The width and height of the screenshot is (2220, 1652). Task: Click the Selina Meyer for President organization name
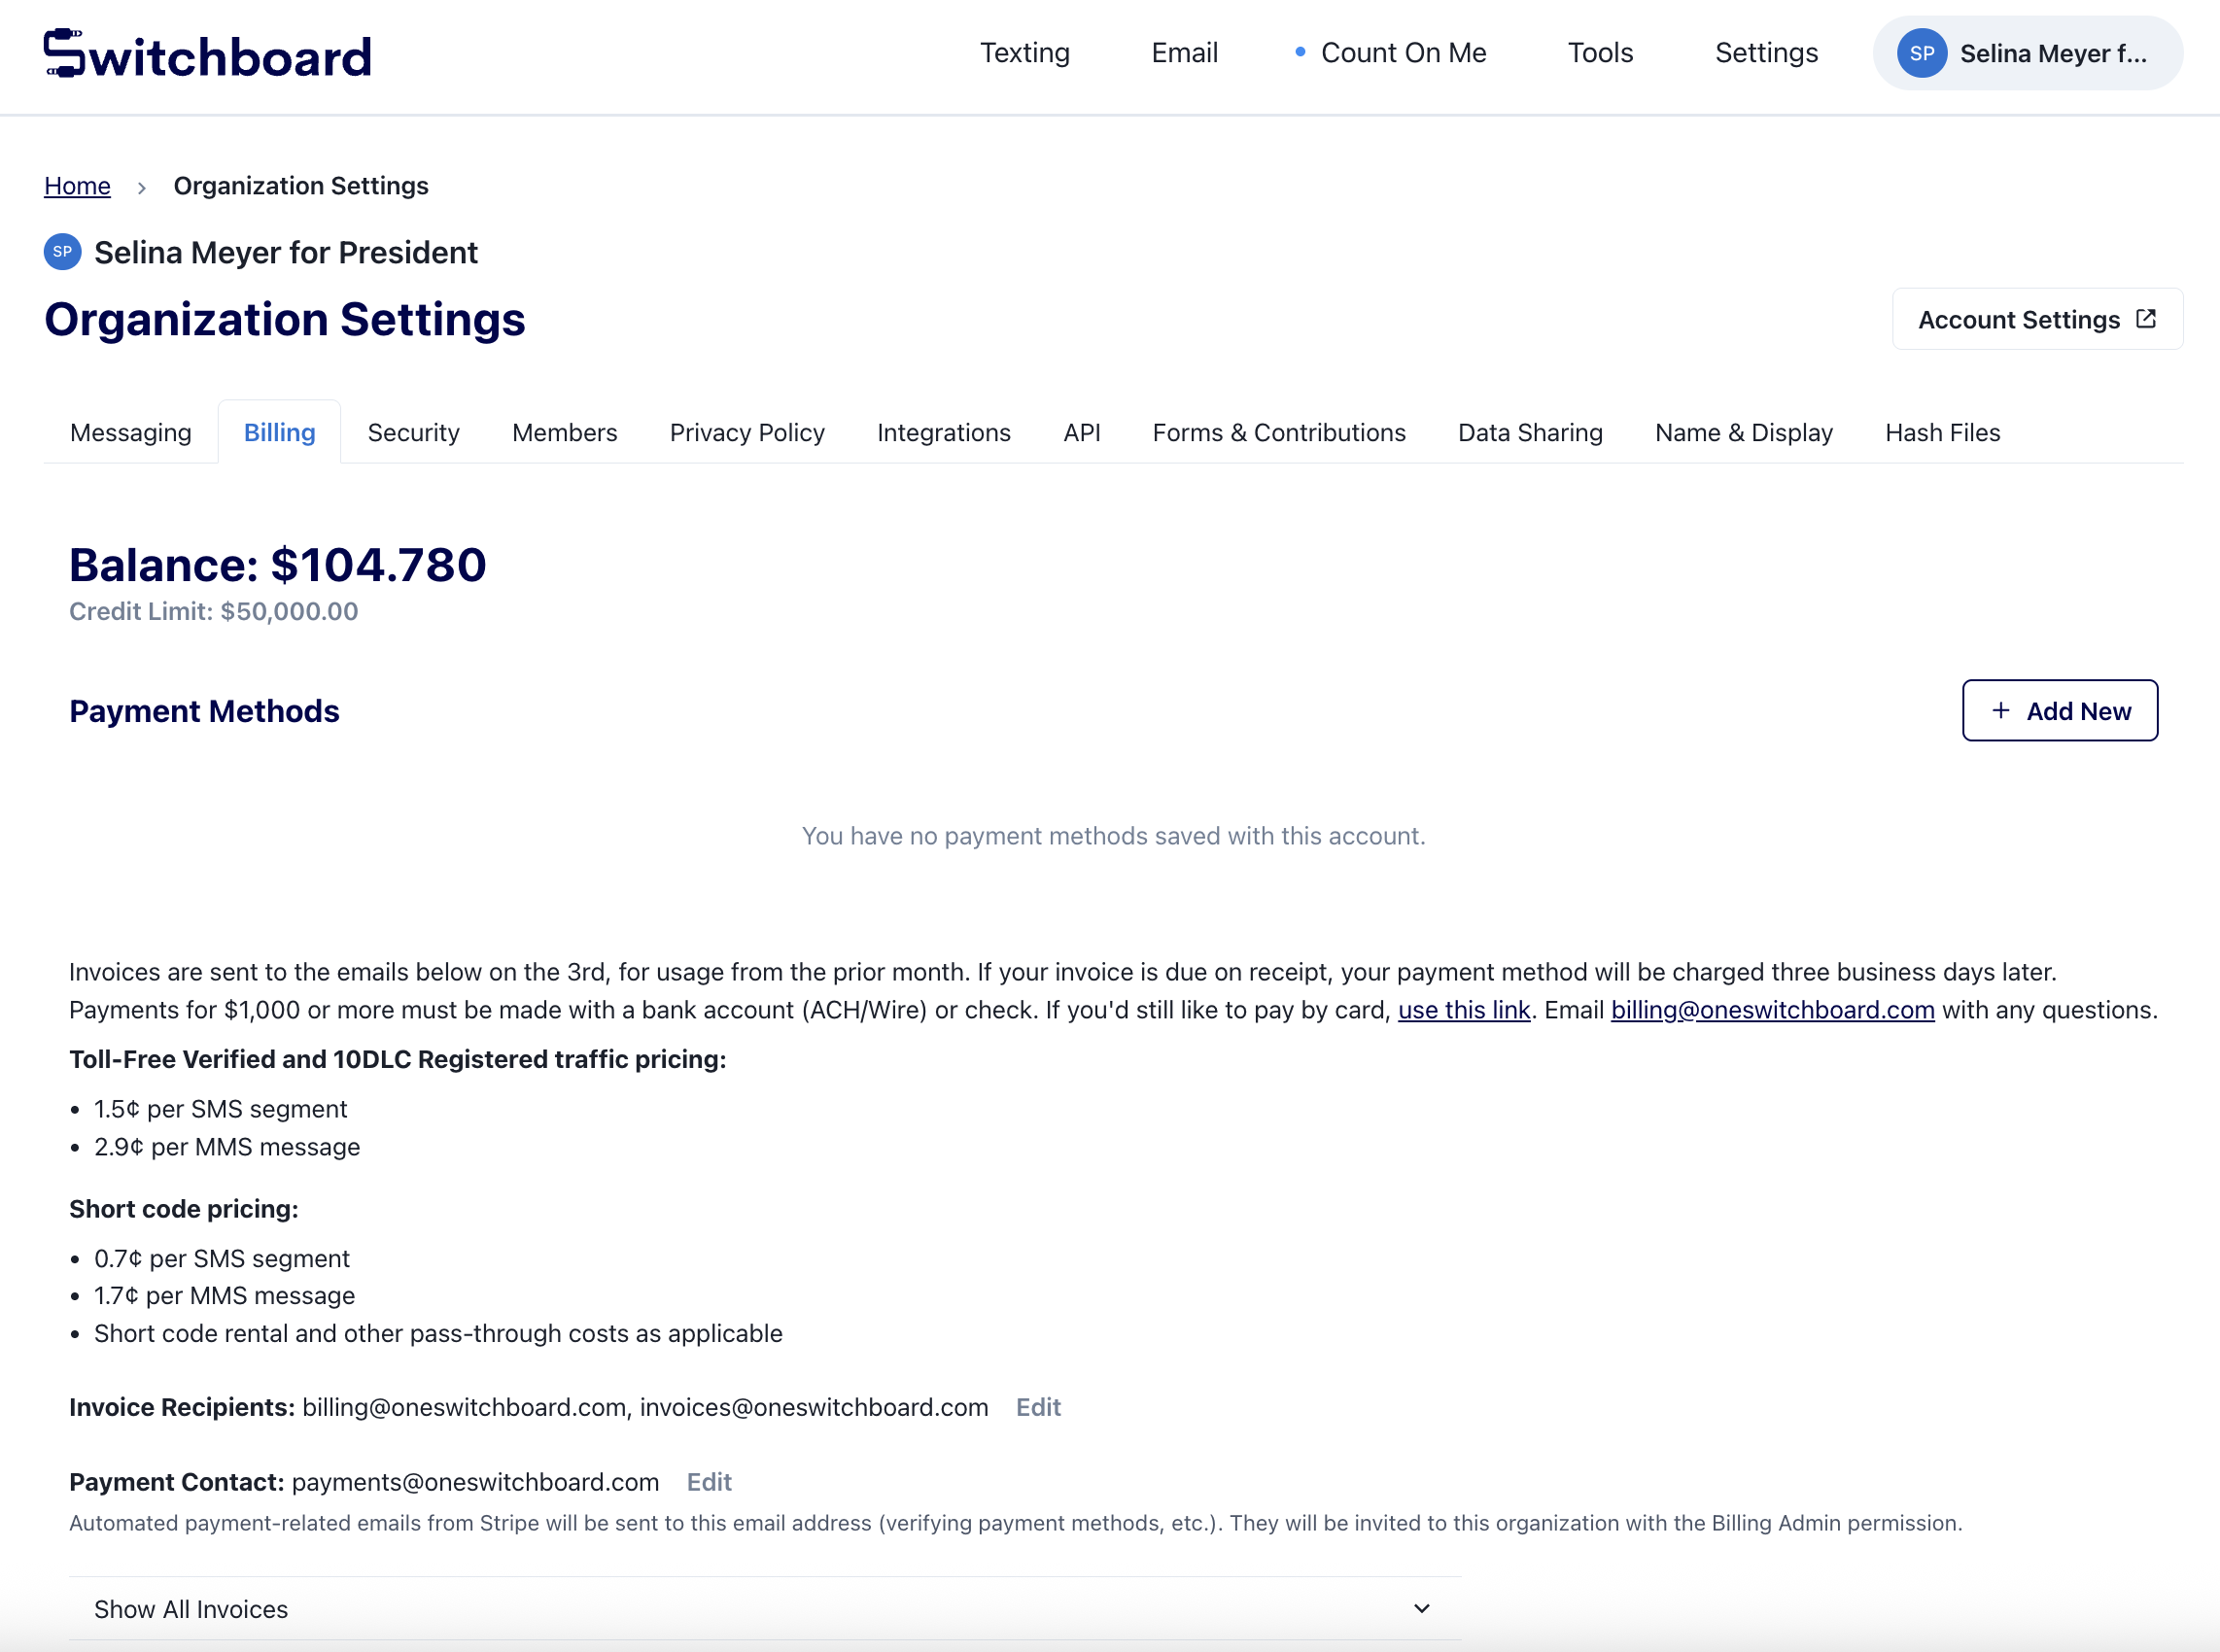pos(286,252)
